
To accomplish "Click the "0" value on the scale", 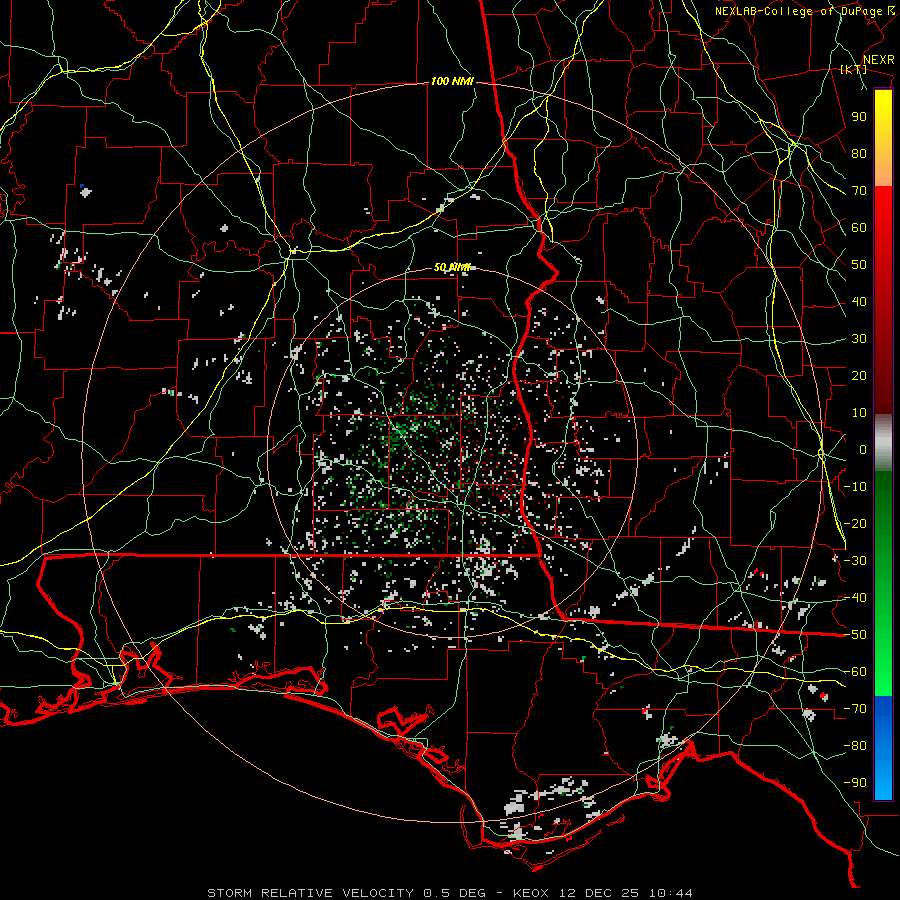I will pyautogui.click(x=863, y=449).
